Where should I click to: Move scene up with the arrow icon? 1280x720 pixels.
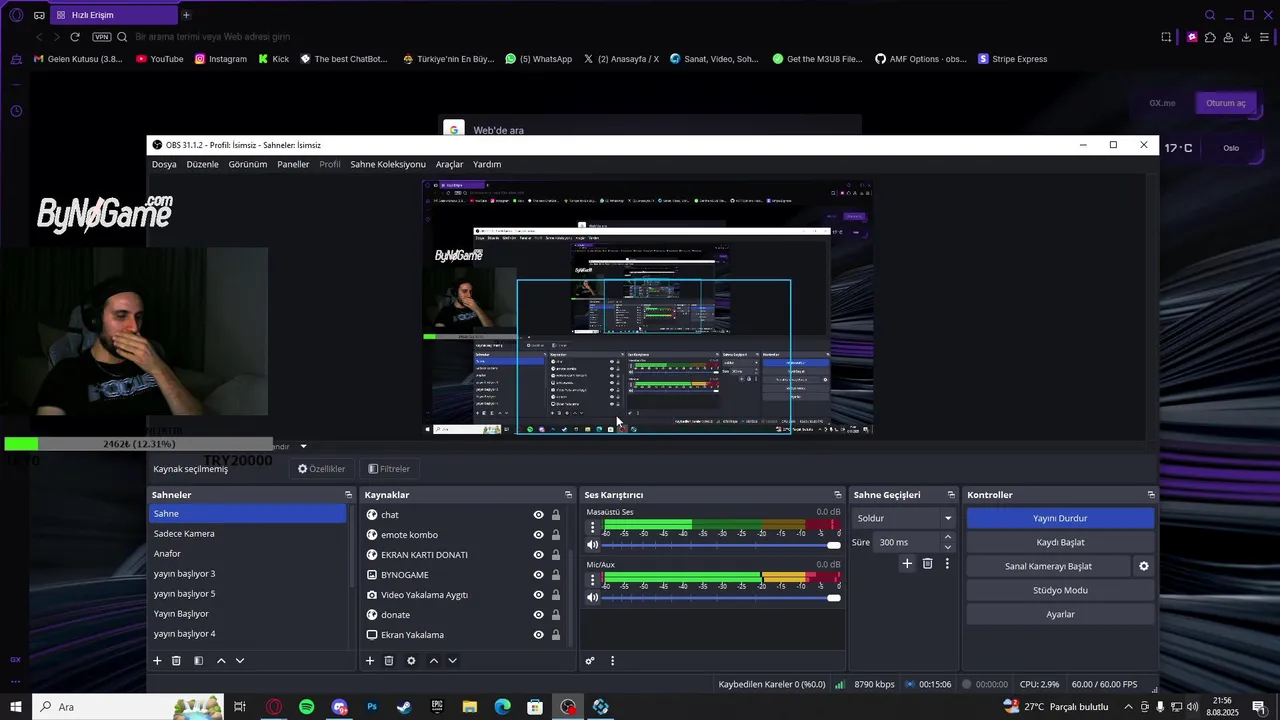pyautogui.click(x=221, y=661)
